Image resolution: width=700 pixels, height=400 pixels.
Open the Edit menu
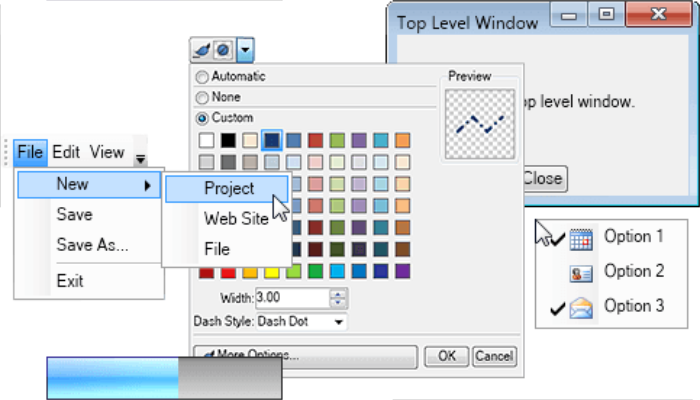66,152
